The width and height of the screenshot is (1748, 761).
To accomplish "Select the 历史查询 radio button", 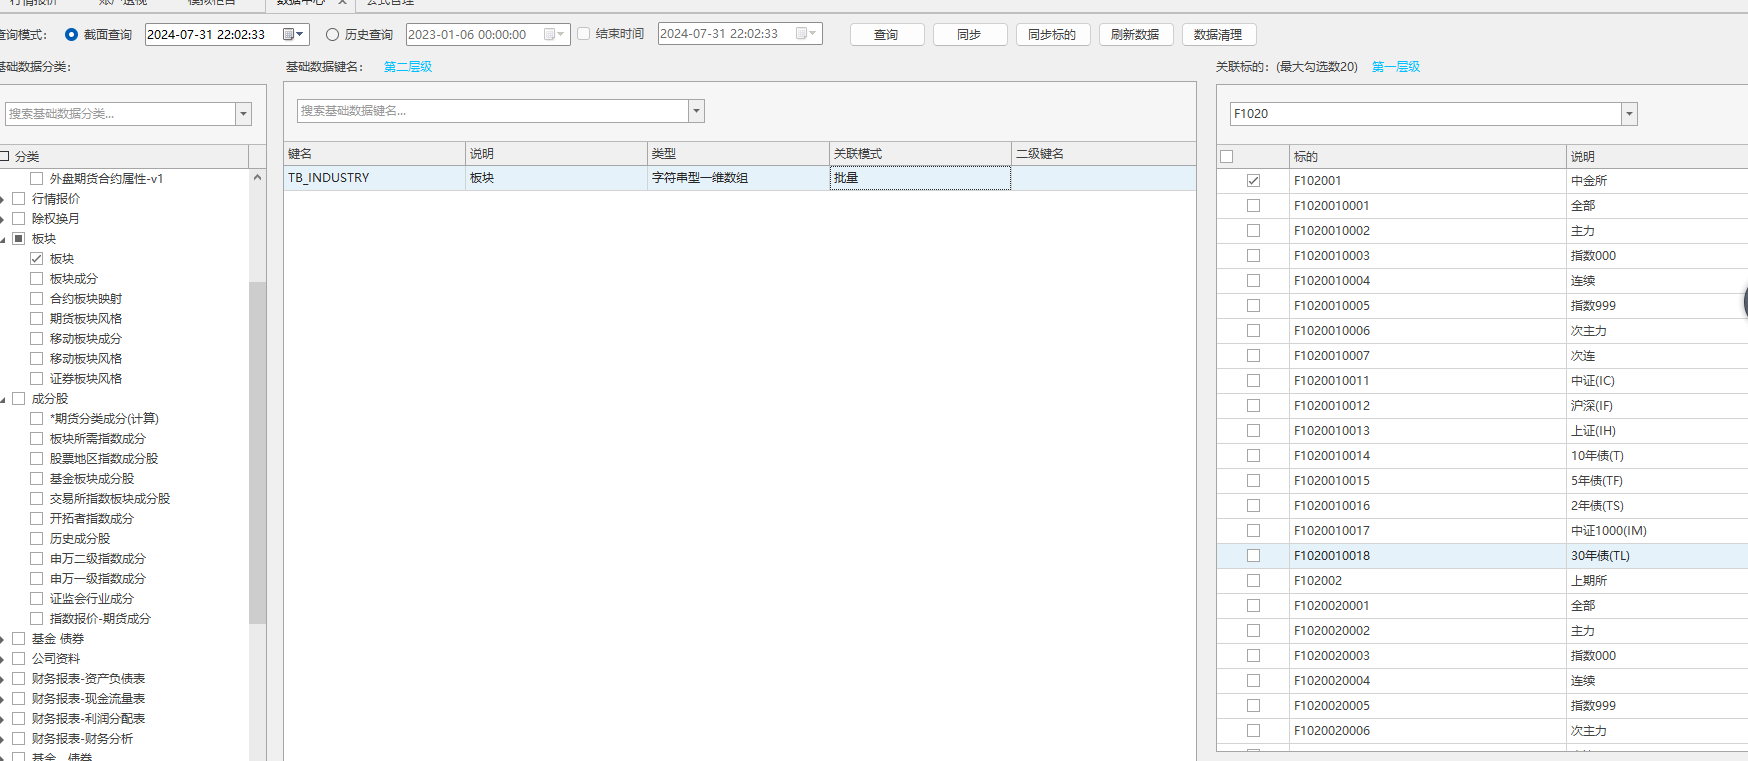I will click(x=333, y=35).
